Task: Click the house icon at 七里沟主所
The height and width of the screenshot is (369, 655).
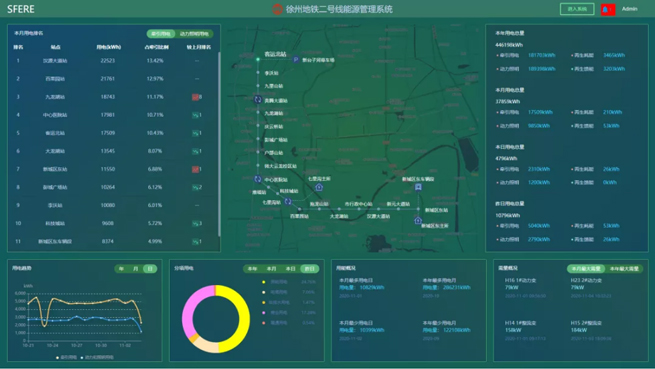Action: click(319, 187)
